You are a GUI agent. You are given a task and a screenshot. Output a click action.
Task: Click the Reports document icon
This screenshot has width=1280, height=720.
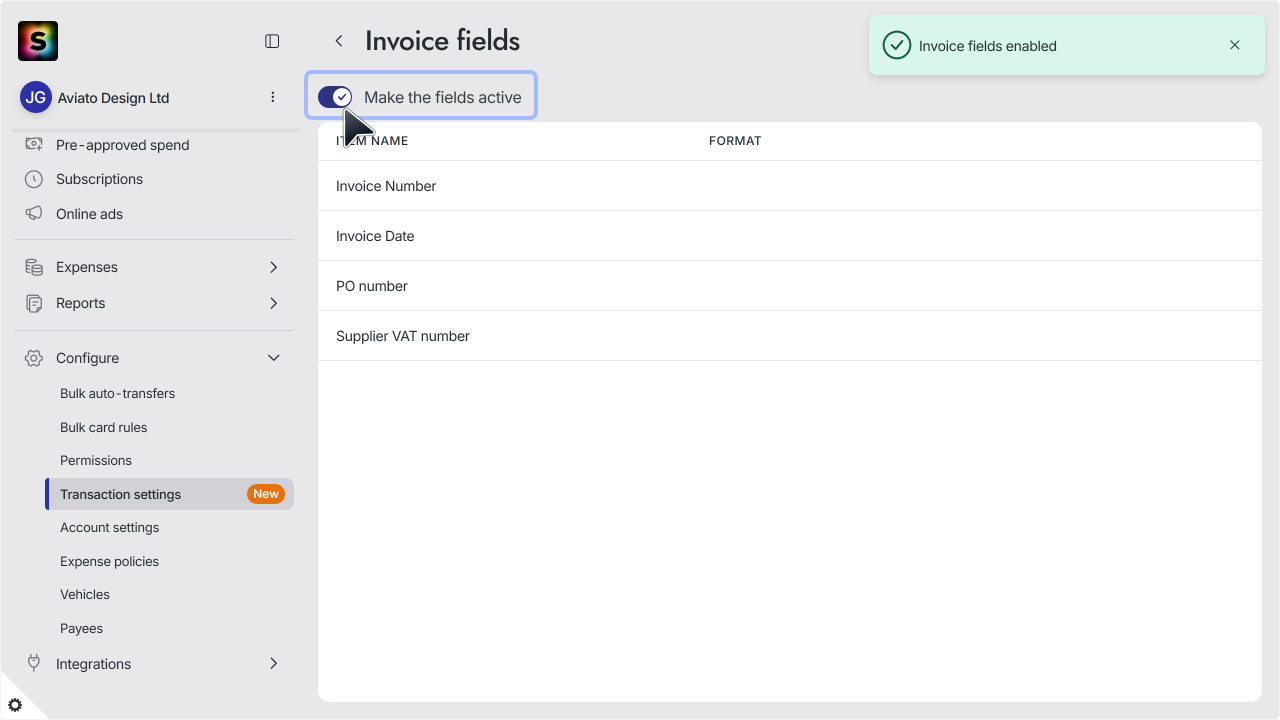click(34, 303)
